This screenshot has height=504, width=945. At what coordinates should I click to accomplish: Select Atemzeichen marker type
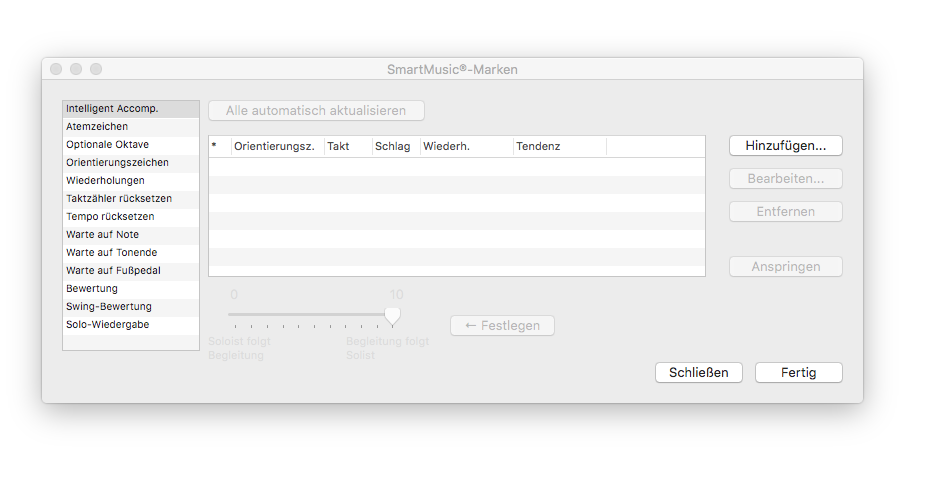point(131,127)
